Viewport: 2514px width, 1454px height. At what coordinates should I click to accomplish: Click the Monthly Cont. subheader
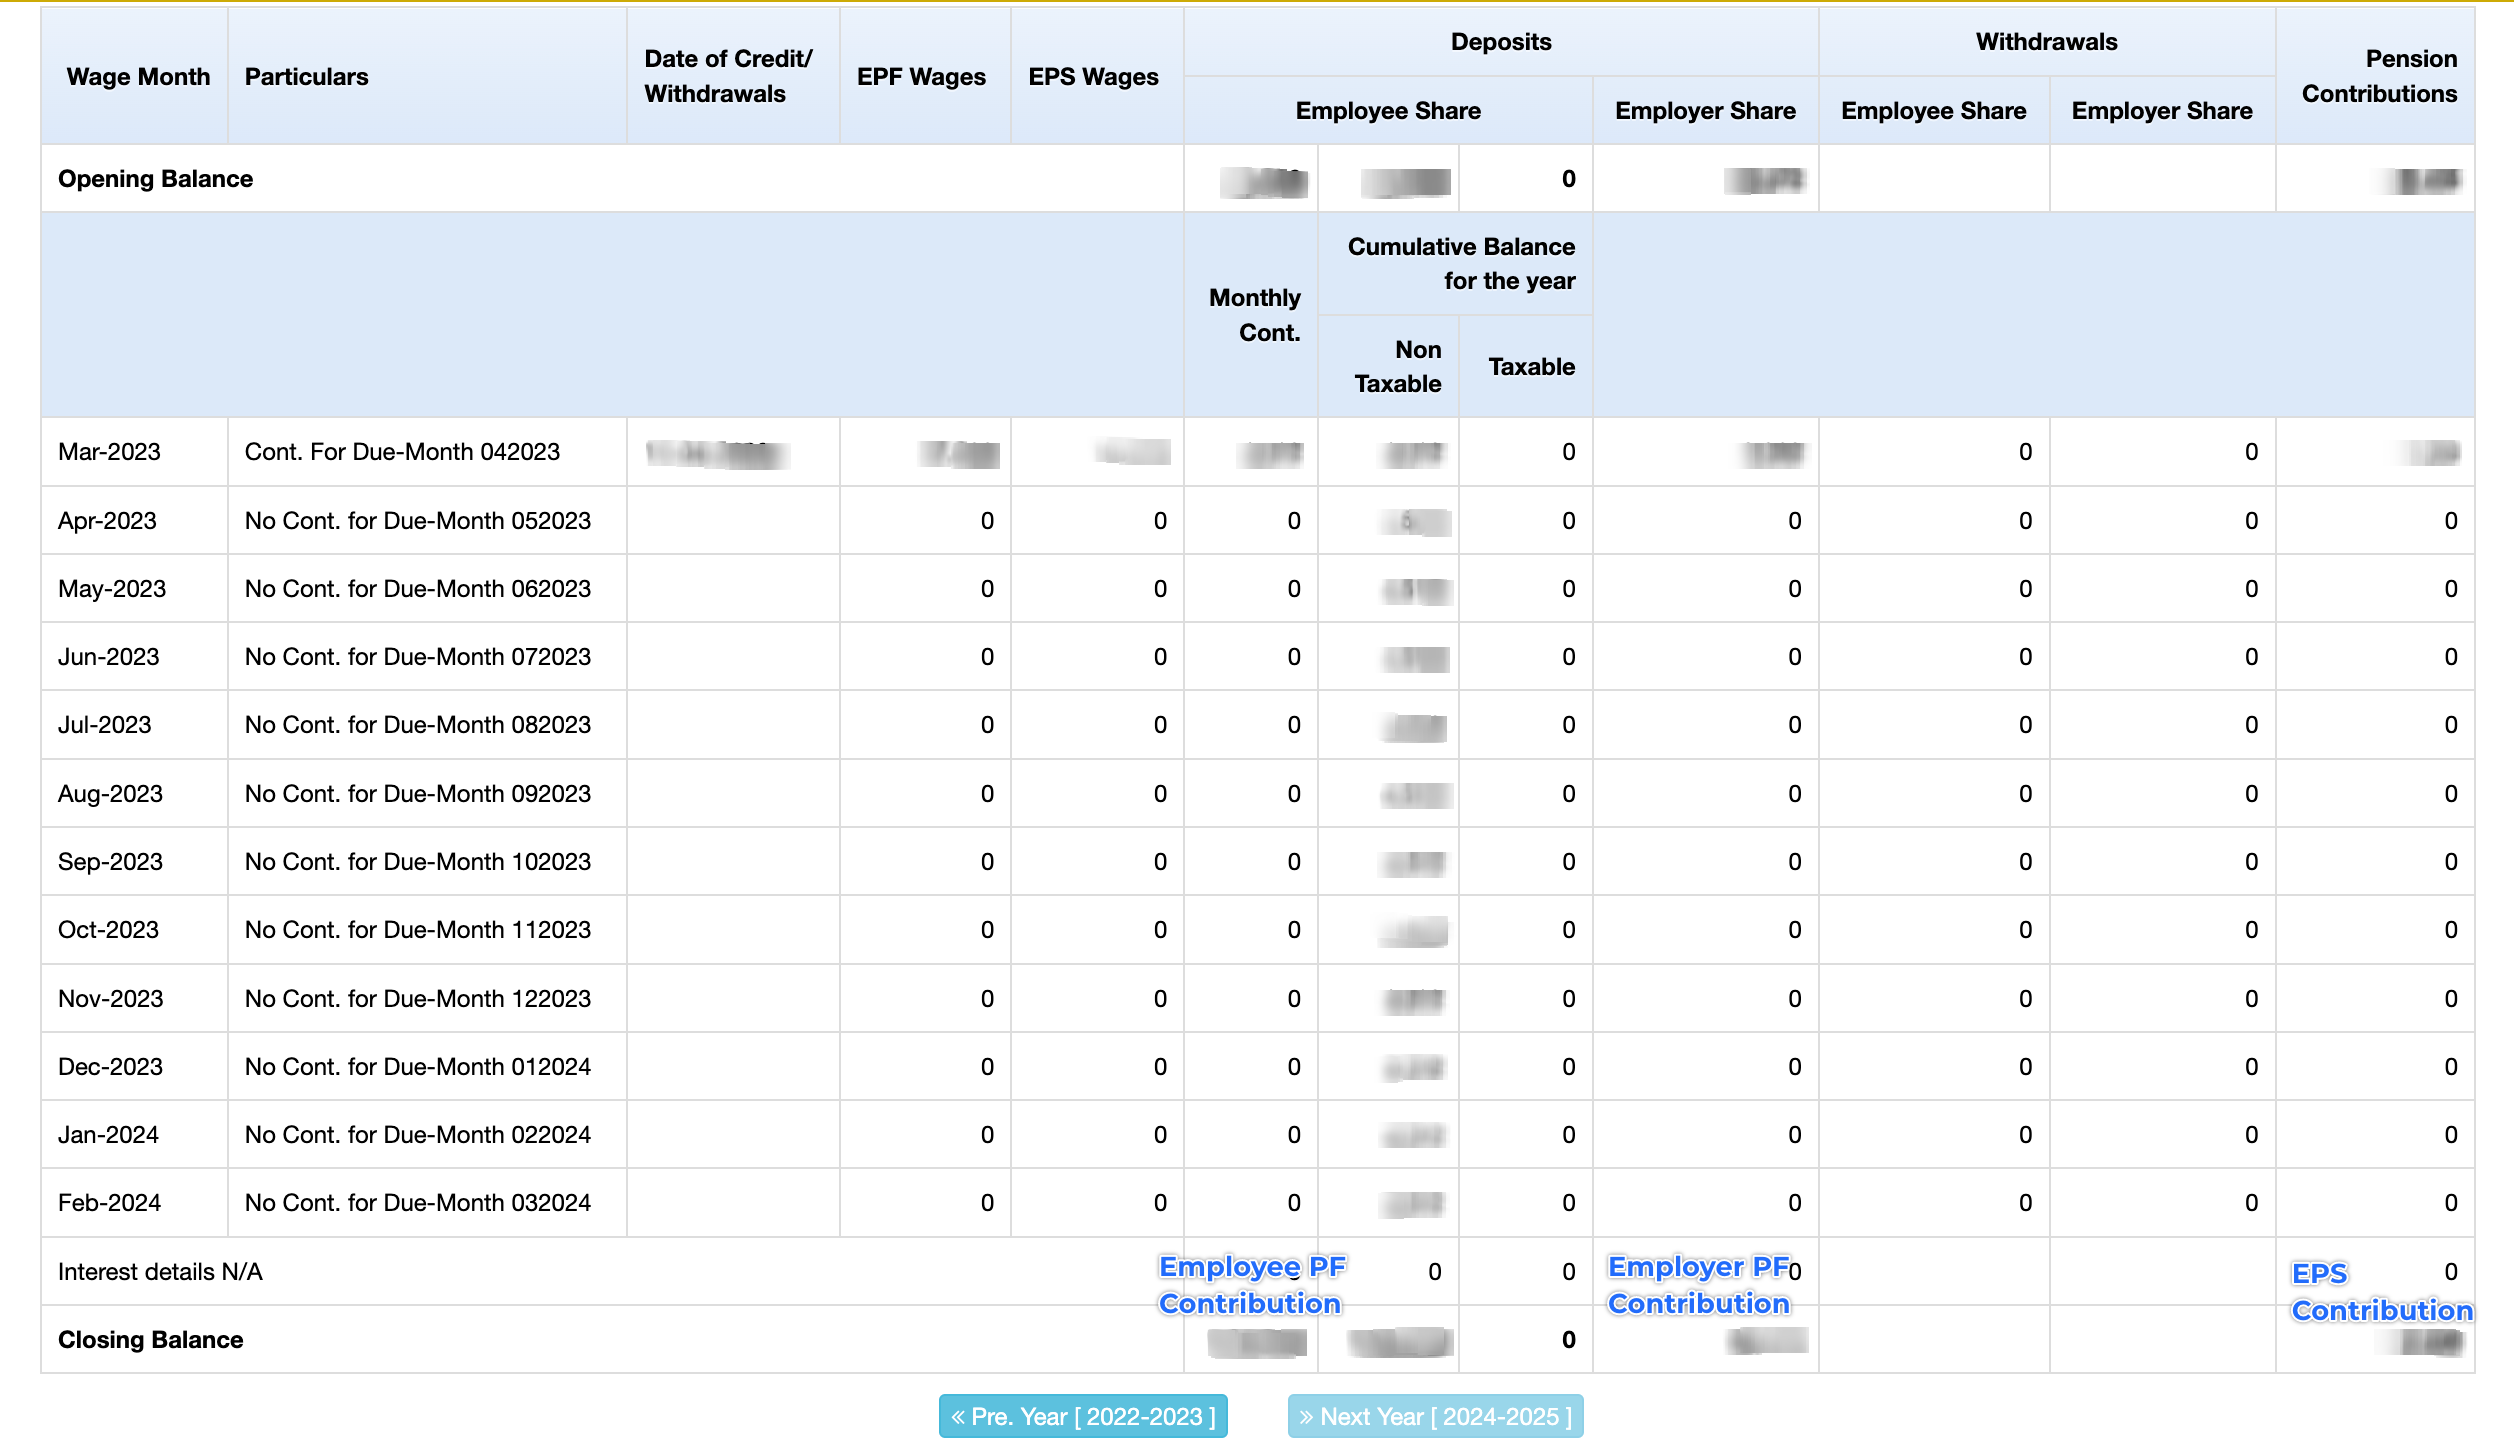[1254, 315]
